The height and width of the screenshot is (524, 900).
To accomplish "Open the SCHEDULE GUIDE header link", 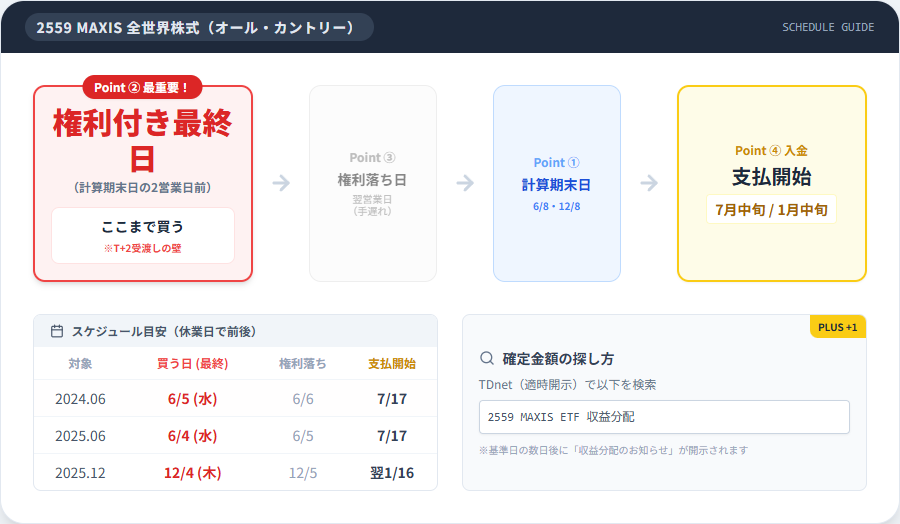I will 827,27.
